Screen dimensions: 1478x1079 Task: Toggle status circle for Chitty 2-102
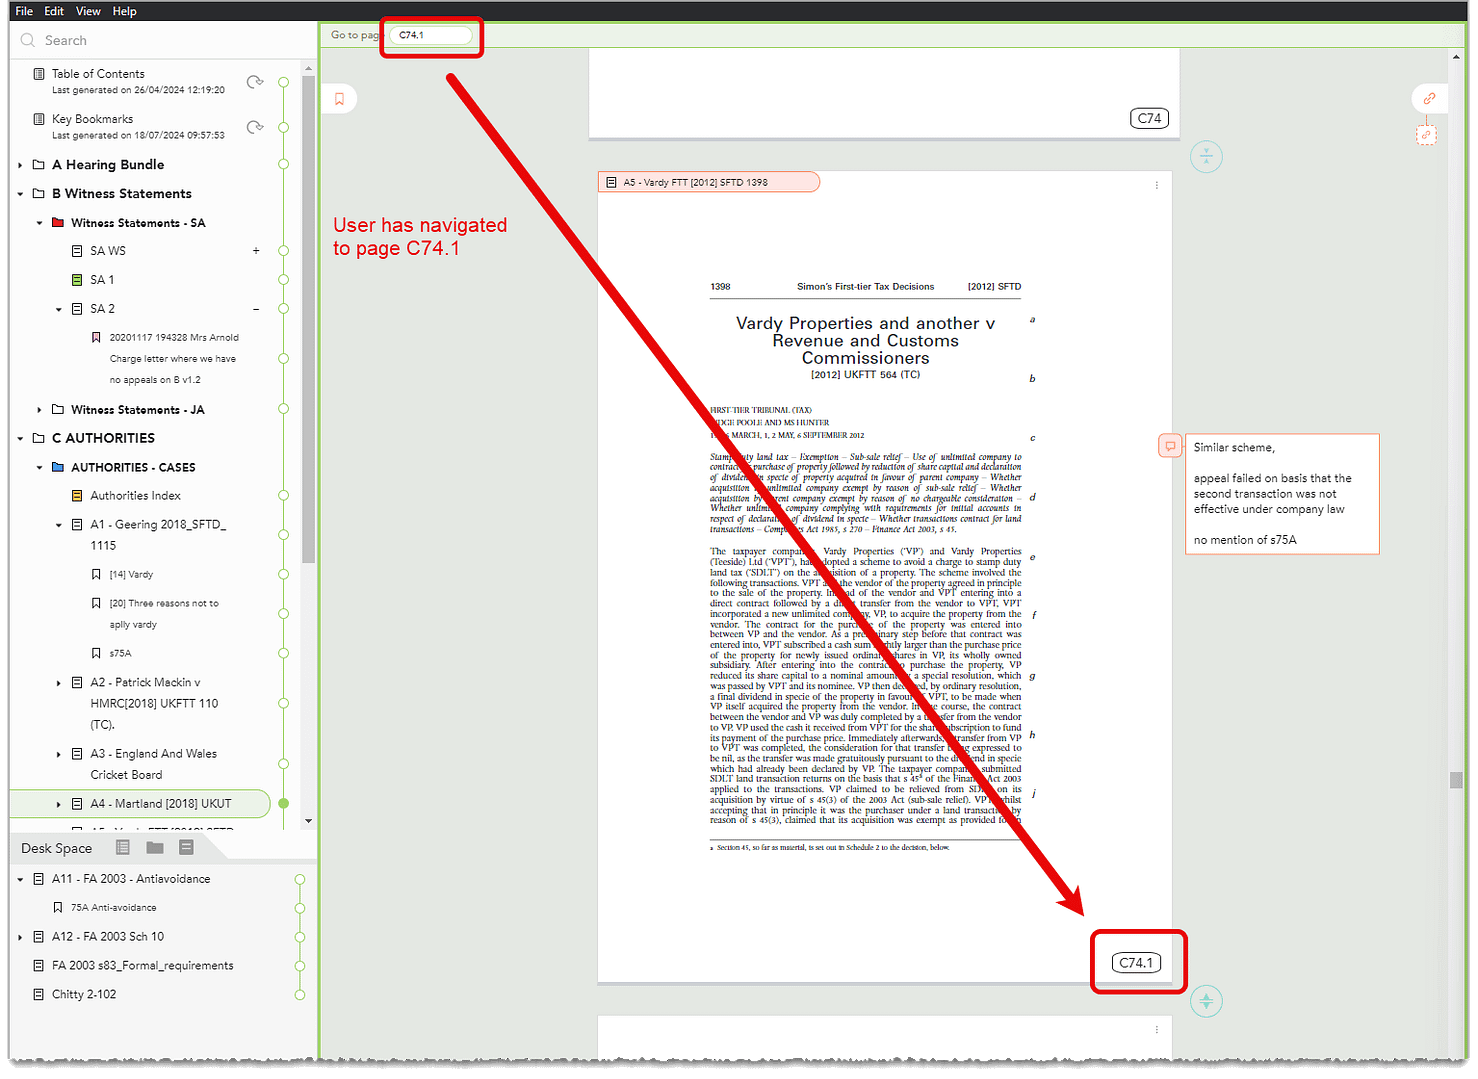point(300,995)
